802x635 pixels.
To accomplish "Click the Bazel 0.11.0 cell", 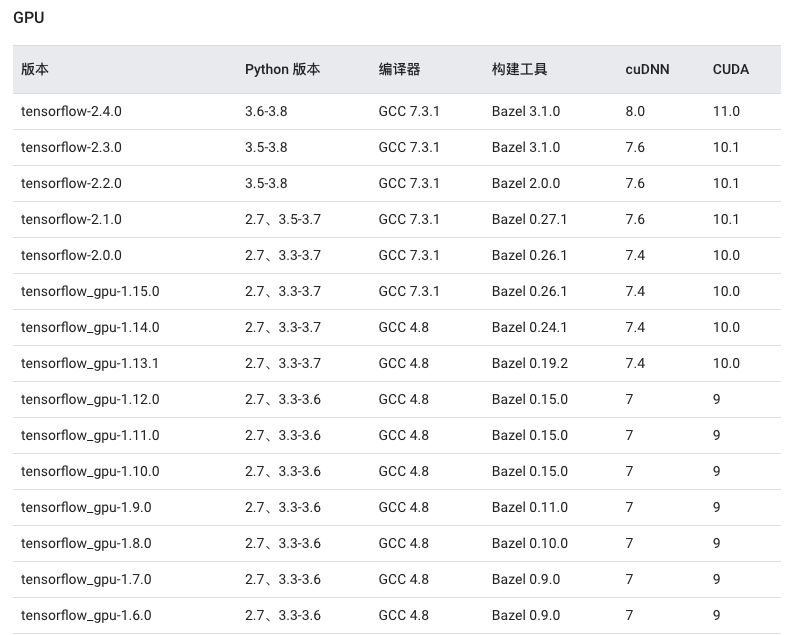I will pos(530,508).
